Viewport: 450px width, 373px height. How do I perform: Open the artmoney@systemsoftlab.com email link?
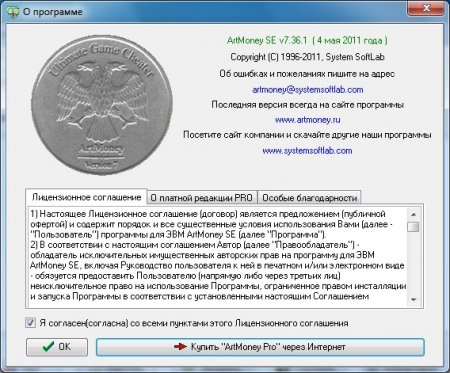click(307, 89)
